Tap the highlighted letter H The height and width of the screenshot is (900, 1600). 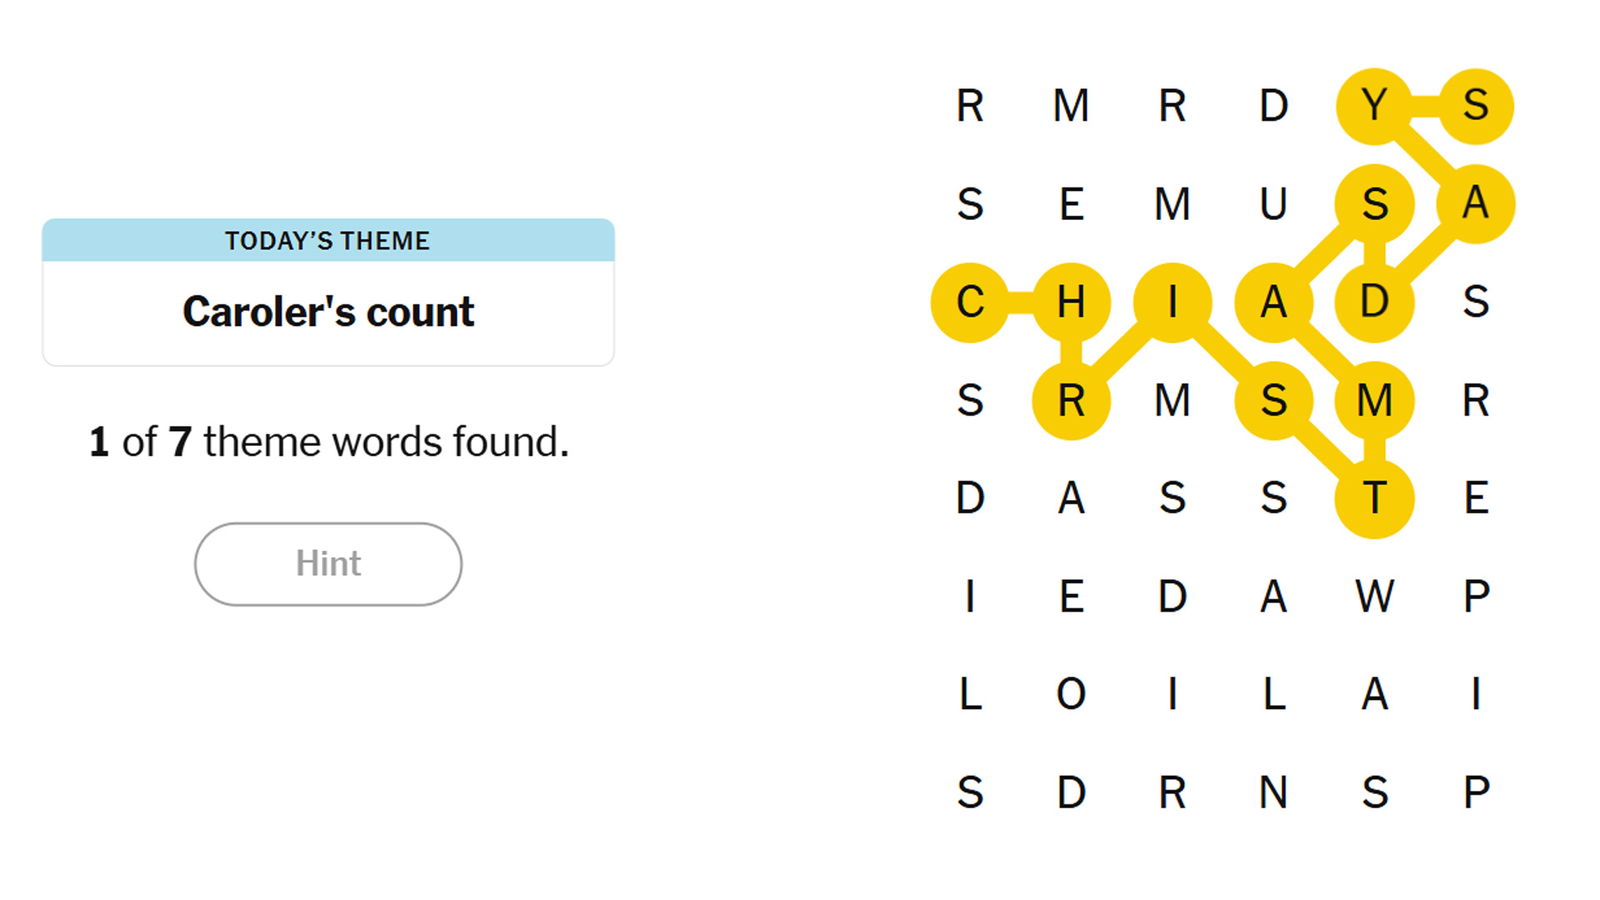tap(1071, 302)
